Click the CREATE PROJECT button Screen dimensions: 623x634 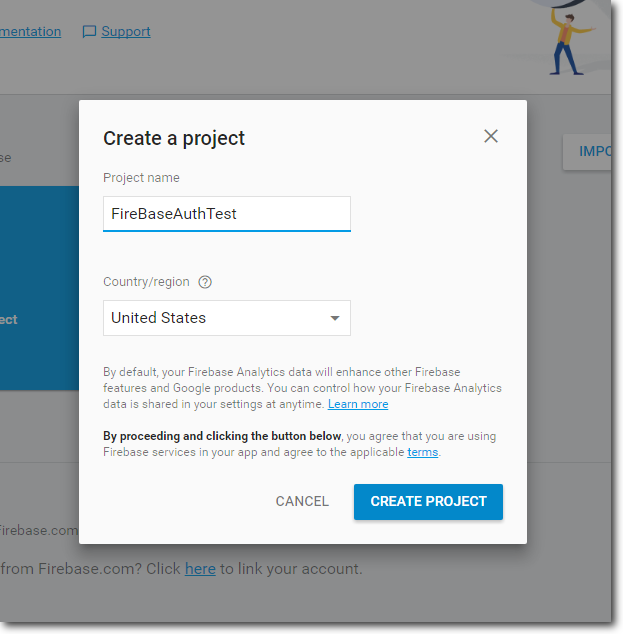(428, 502)
